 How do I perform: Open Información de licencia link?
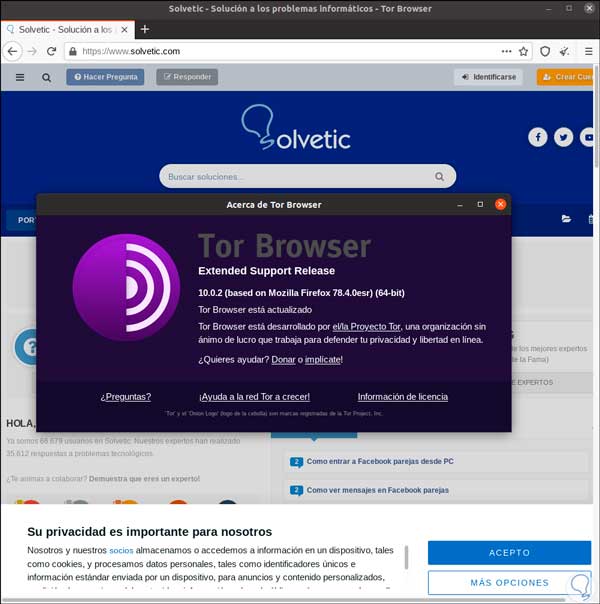point(403,397)
